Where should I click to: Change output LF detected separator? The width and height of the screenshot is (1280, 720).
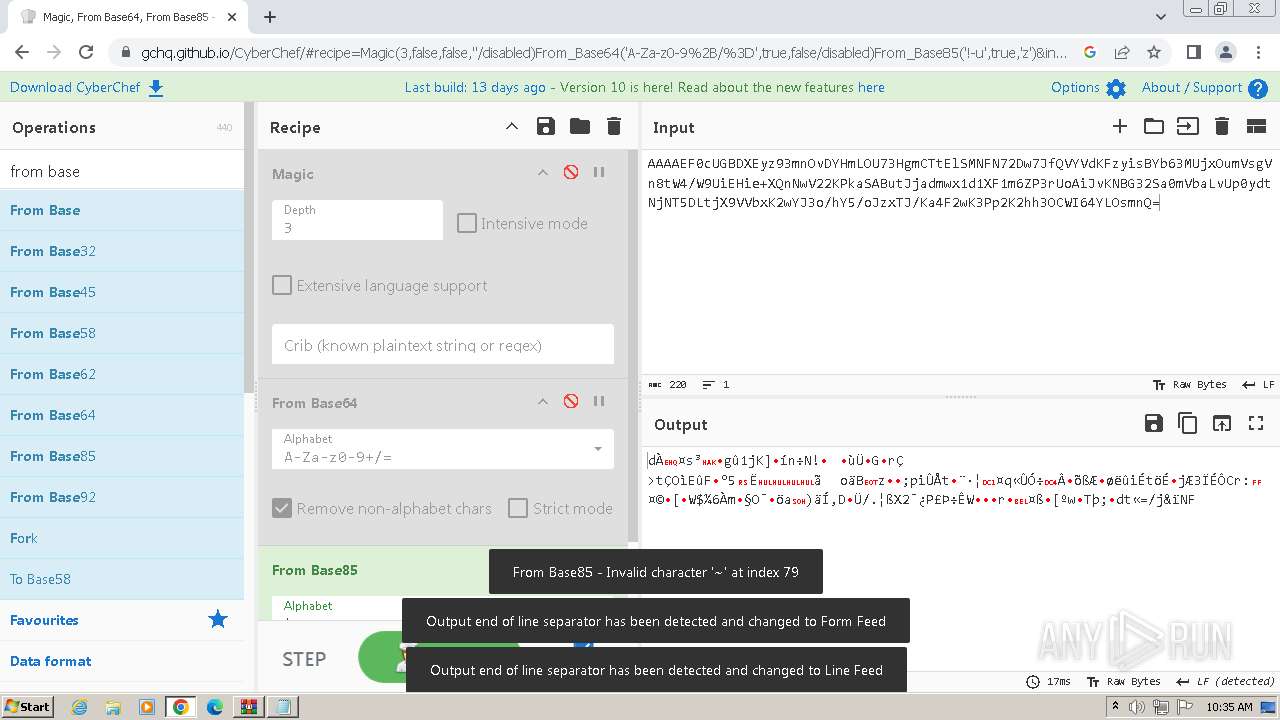[x=1225, y=681]
